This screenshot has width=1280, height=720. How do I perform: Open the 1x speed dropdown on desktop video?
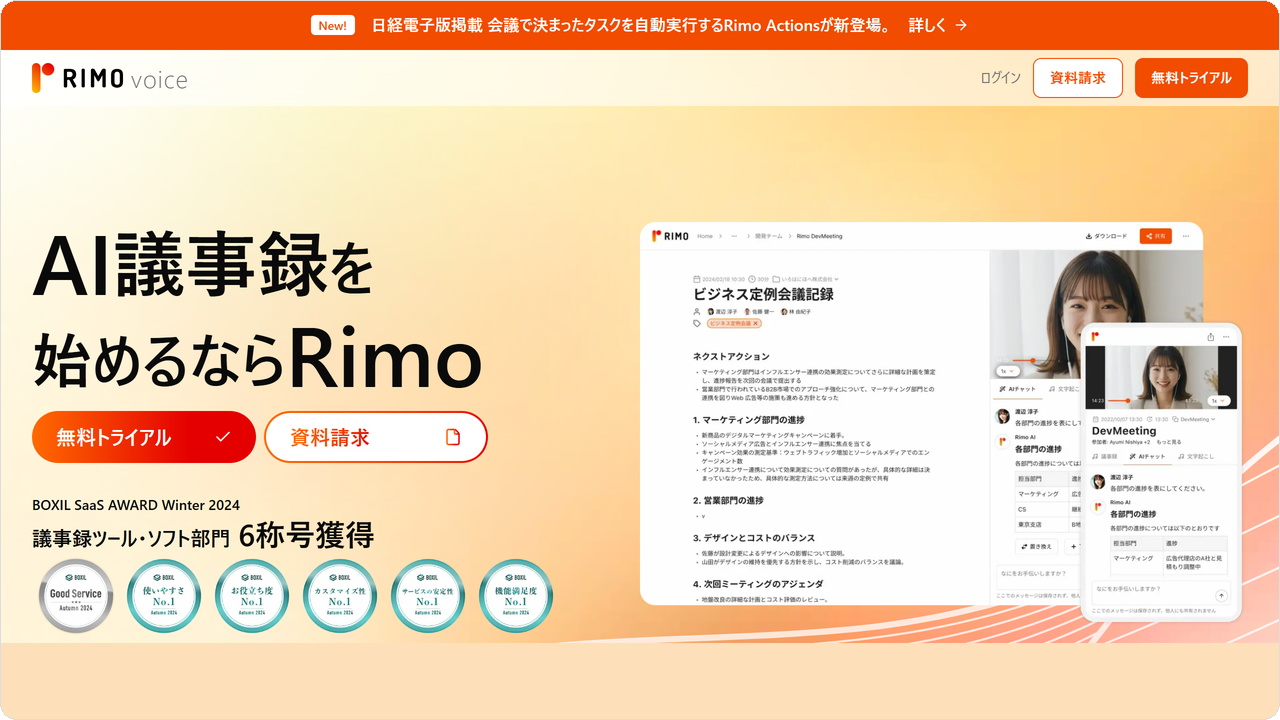1008,370
